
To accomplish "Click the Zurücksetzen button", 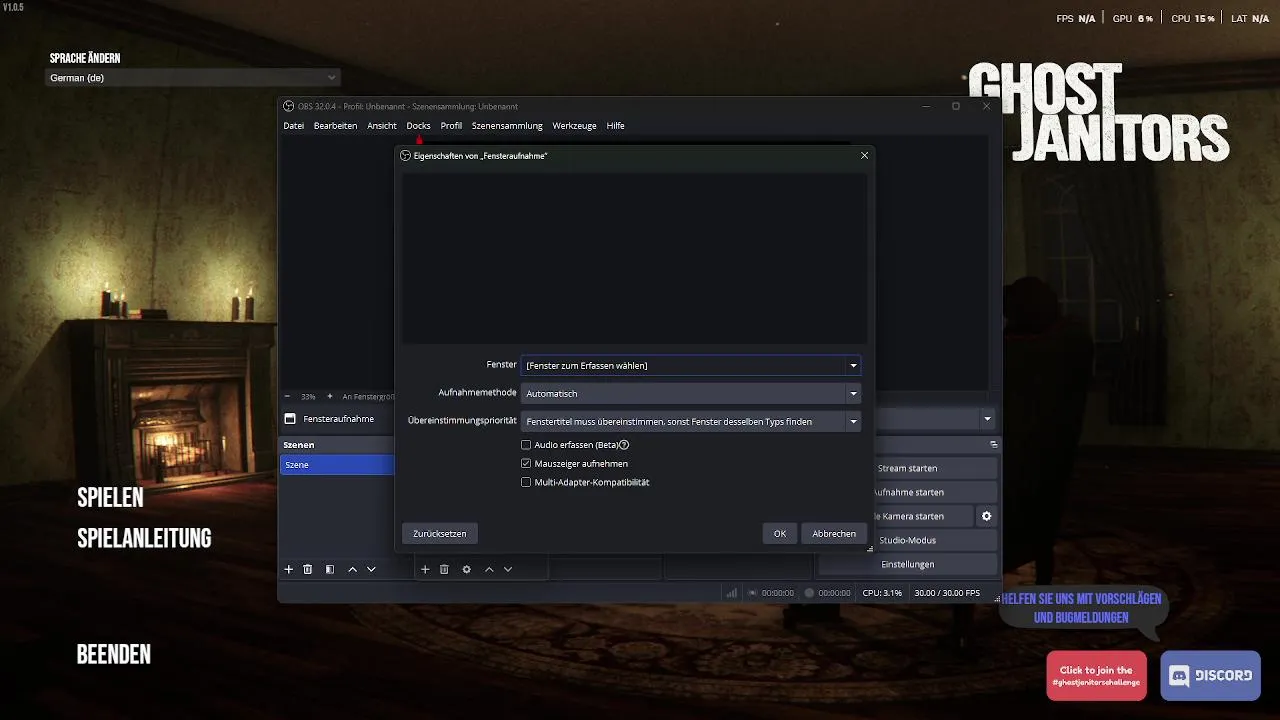I will click(440, 534).
